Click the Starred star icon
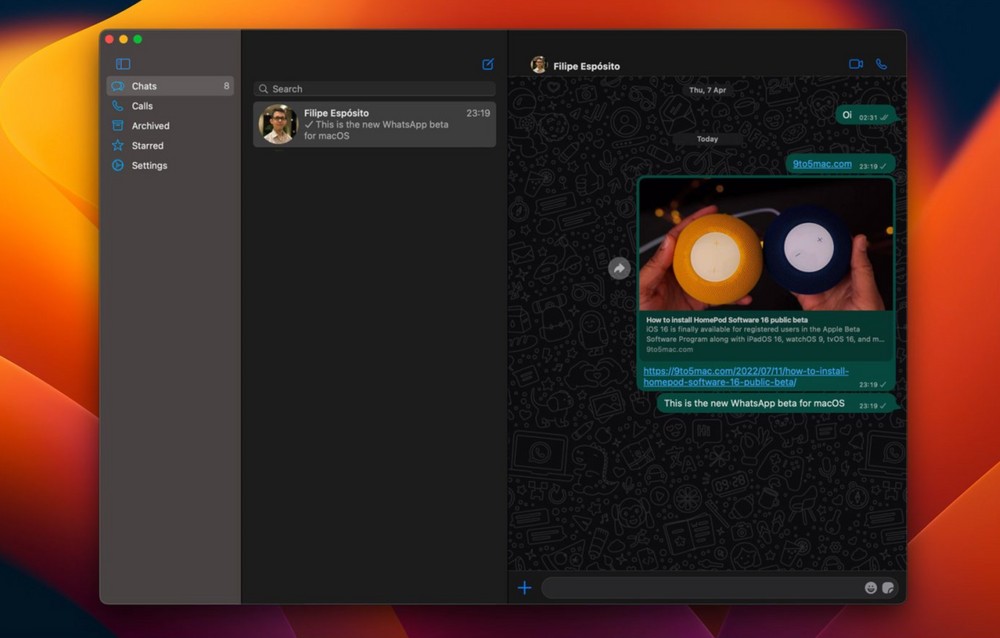Screen dimensions: 1000x638 [x=118, y=145]
